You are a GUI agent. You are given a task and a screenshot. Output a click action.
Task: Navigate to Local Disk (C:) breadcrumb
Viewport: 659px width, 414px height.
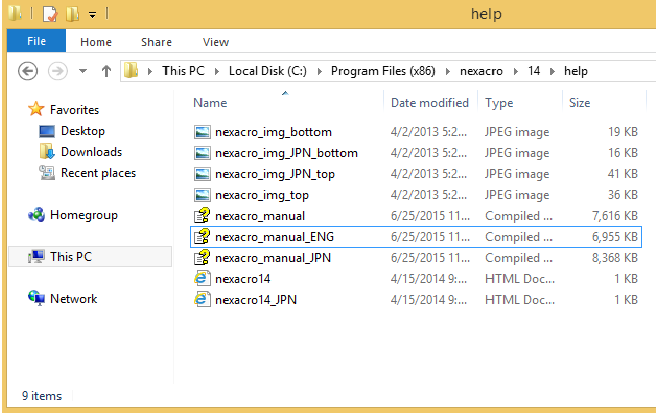268,71
